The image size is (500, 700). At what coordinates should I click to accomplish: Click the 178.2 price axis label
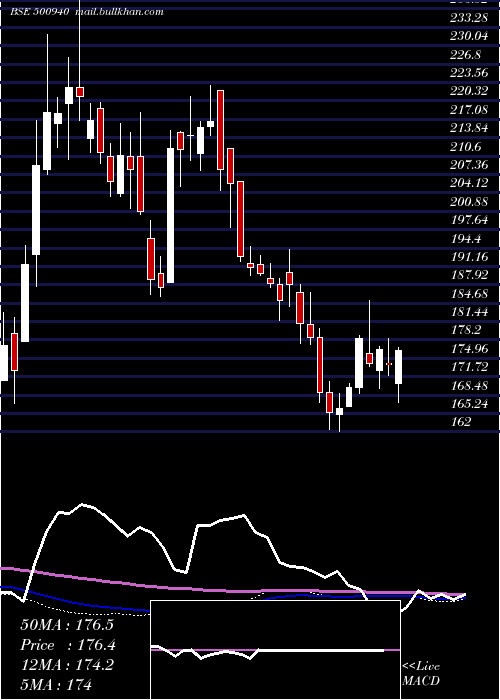pyautogui.click(x=465, y=330)
